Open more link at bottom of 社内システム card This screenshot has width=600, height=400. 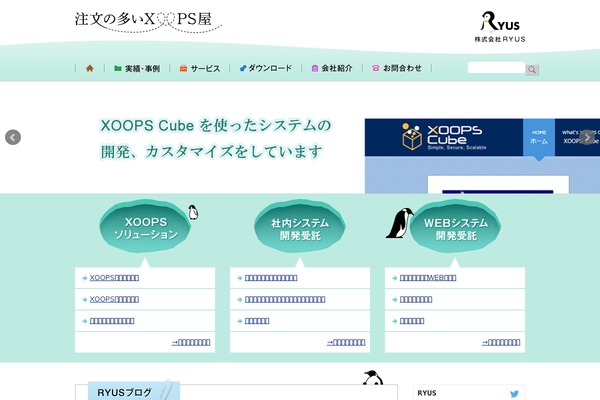pos(346,342)
